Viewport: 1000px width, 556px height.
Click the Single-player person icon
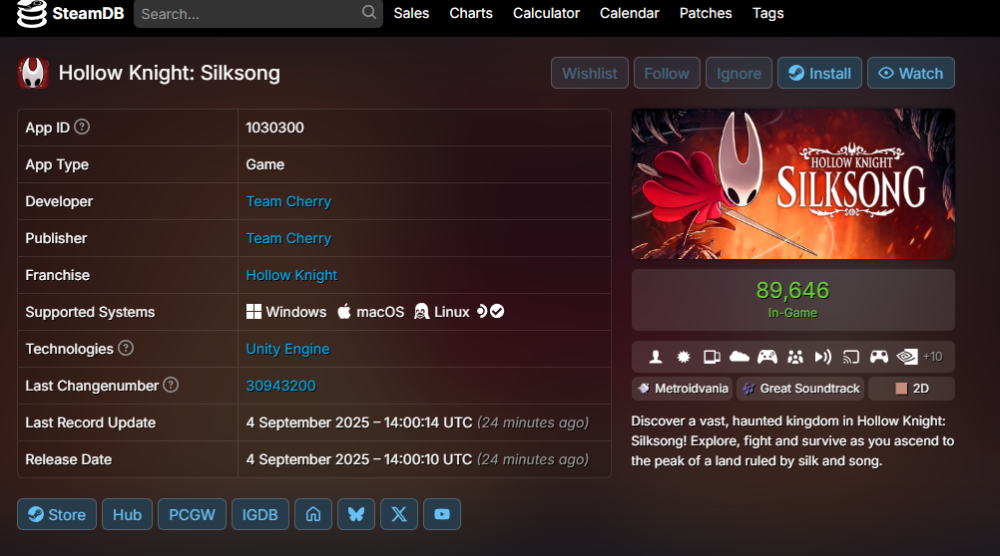[655, 356]
